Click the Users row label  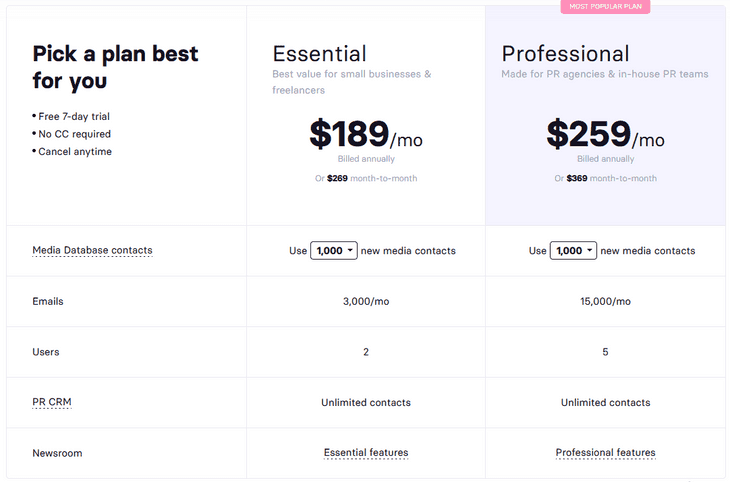46,352
